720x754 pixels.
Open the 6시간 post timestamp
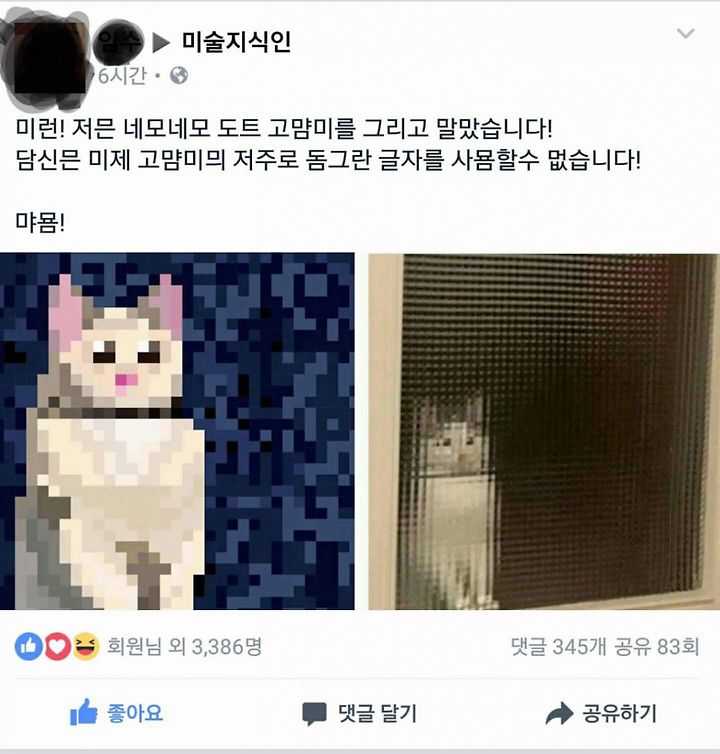(122, 75)
